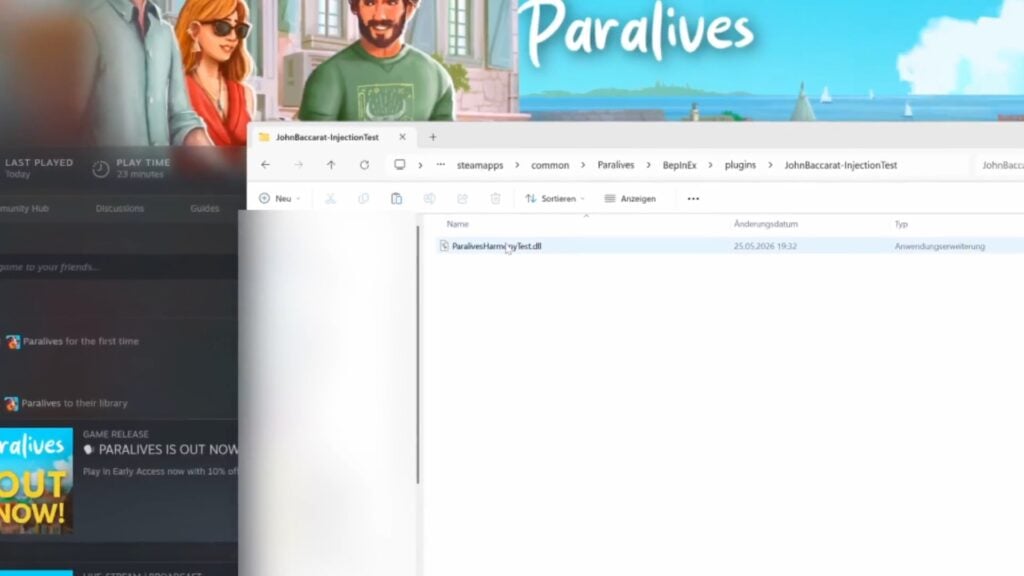1024x576 pixels.
Task: Open Discussions tab in Steam window
Action: (x=120, y=208)
